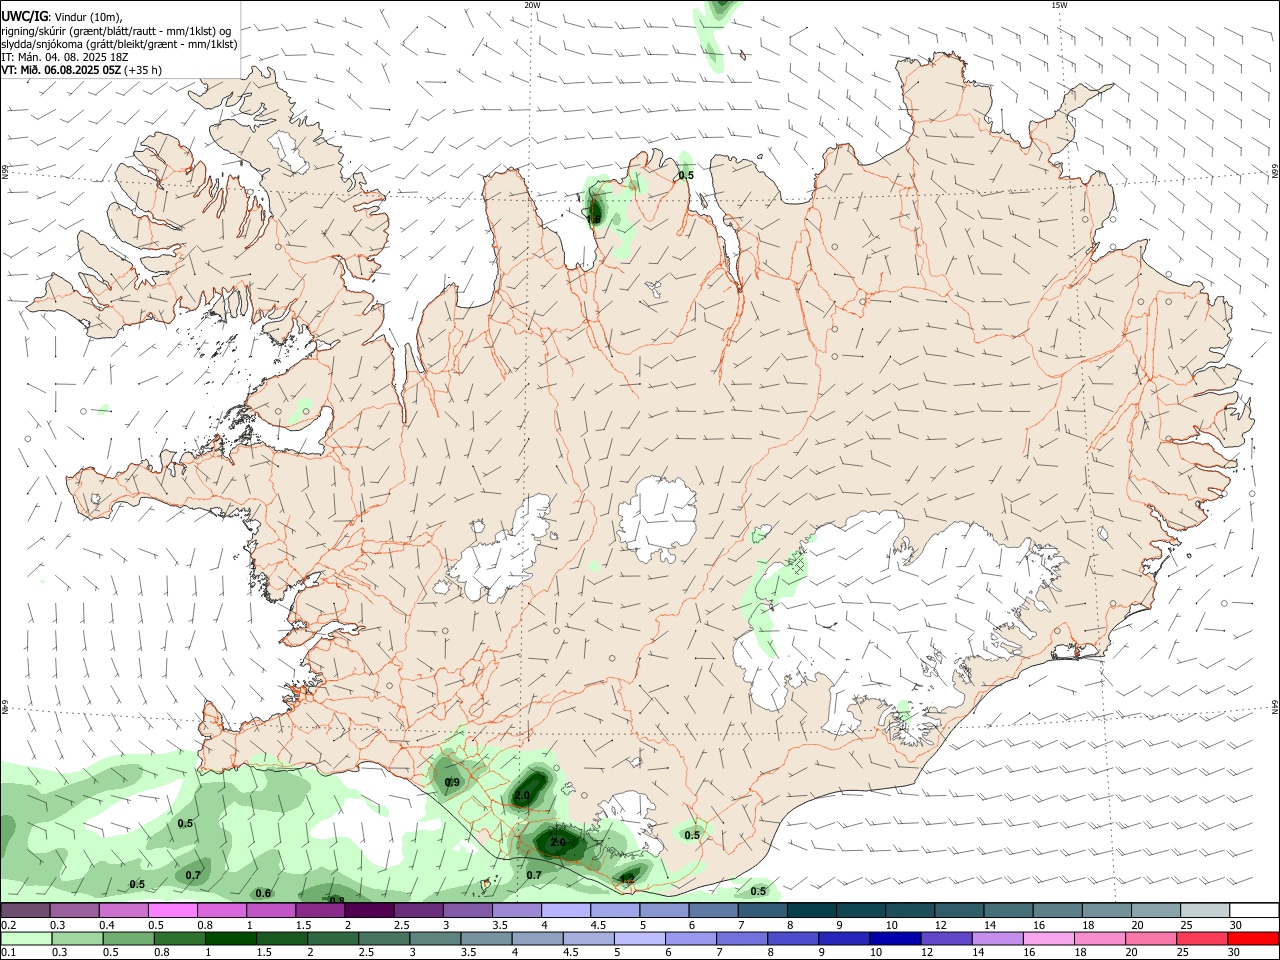Screen dimensions: 1280x960
Task: Click the valid time line 'VT: Mið. 06.08.2025 05Z (+35 h)'
Action: pos(81,70)
